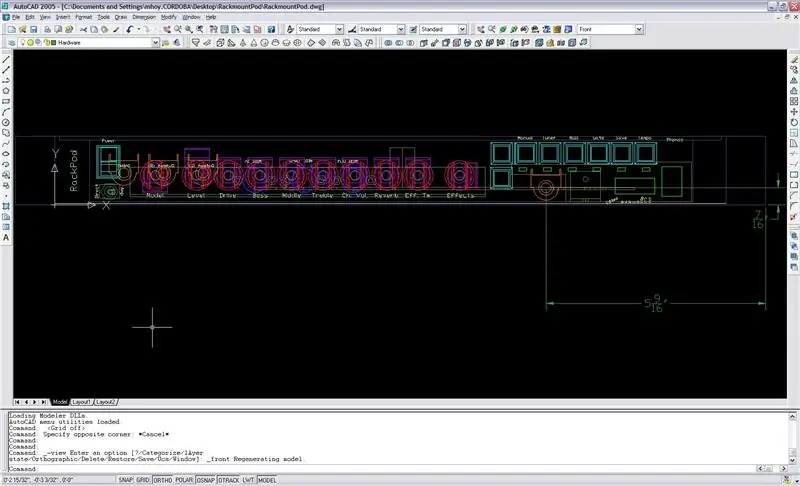Open the text style Standard dropdown
Screen dimensions: 800x486
(339, 30)
